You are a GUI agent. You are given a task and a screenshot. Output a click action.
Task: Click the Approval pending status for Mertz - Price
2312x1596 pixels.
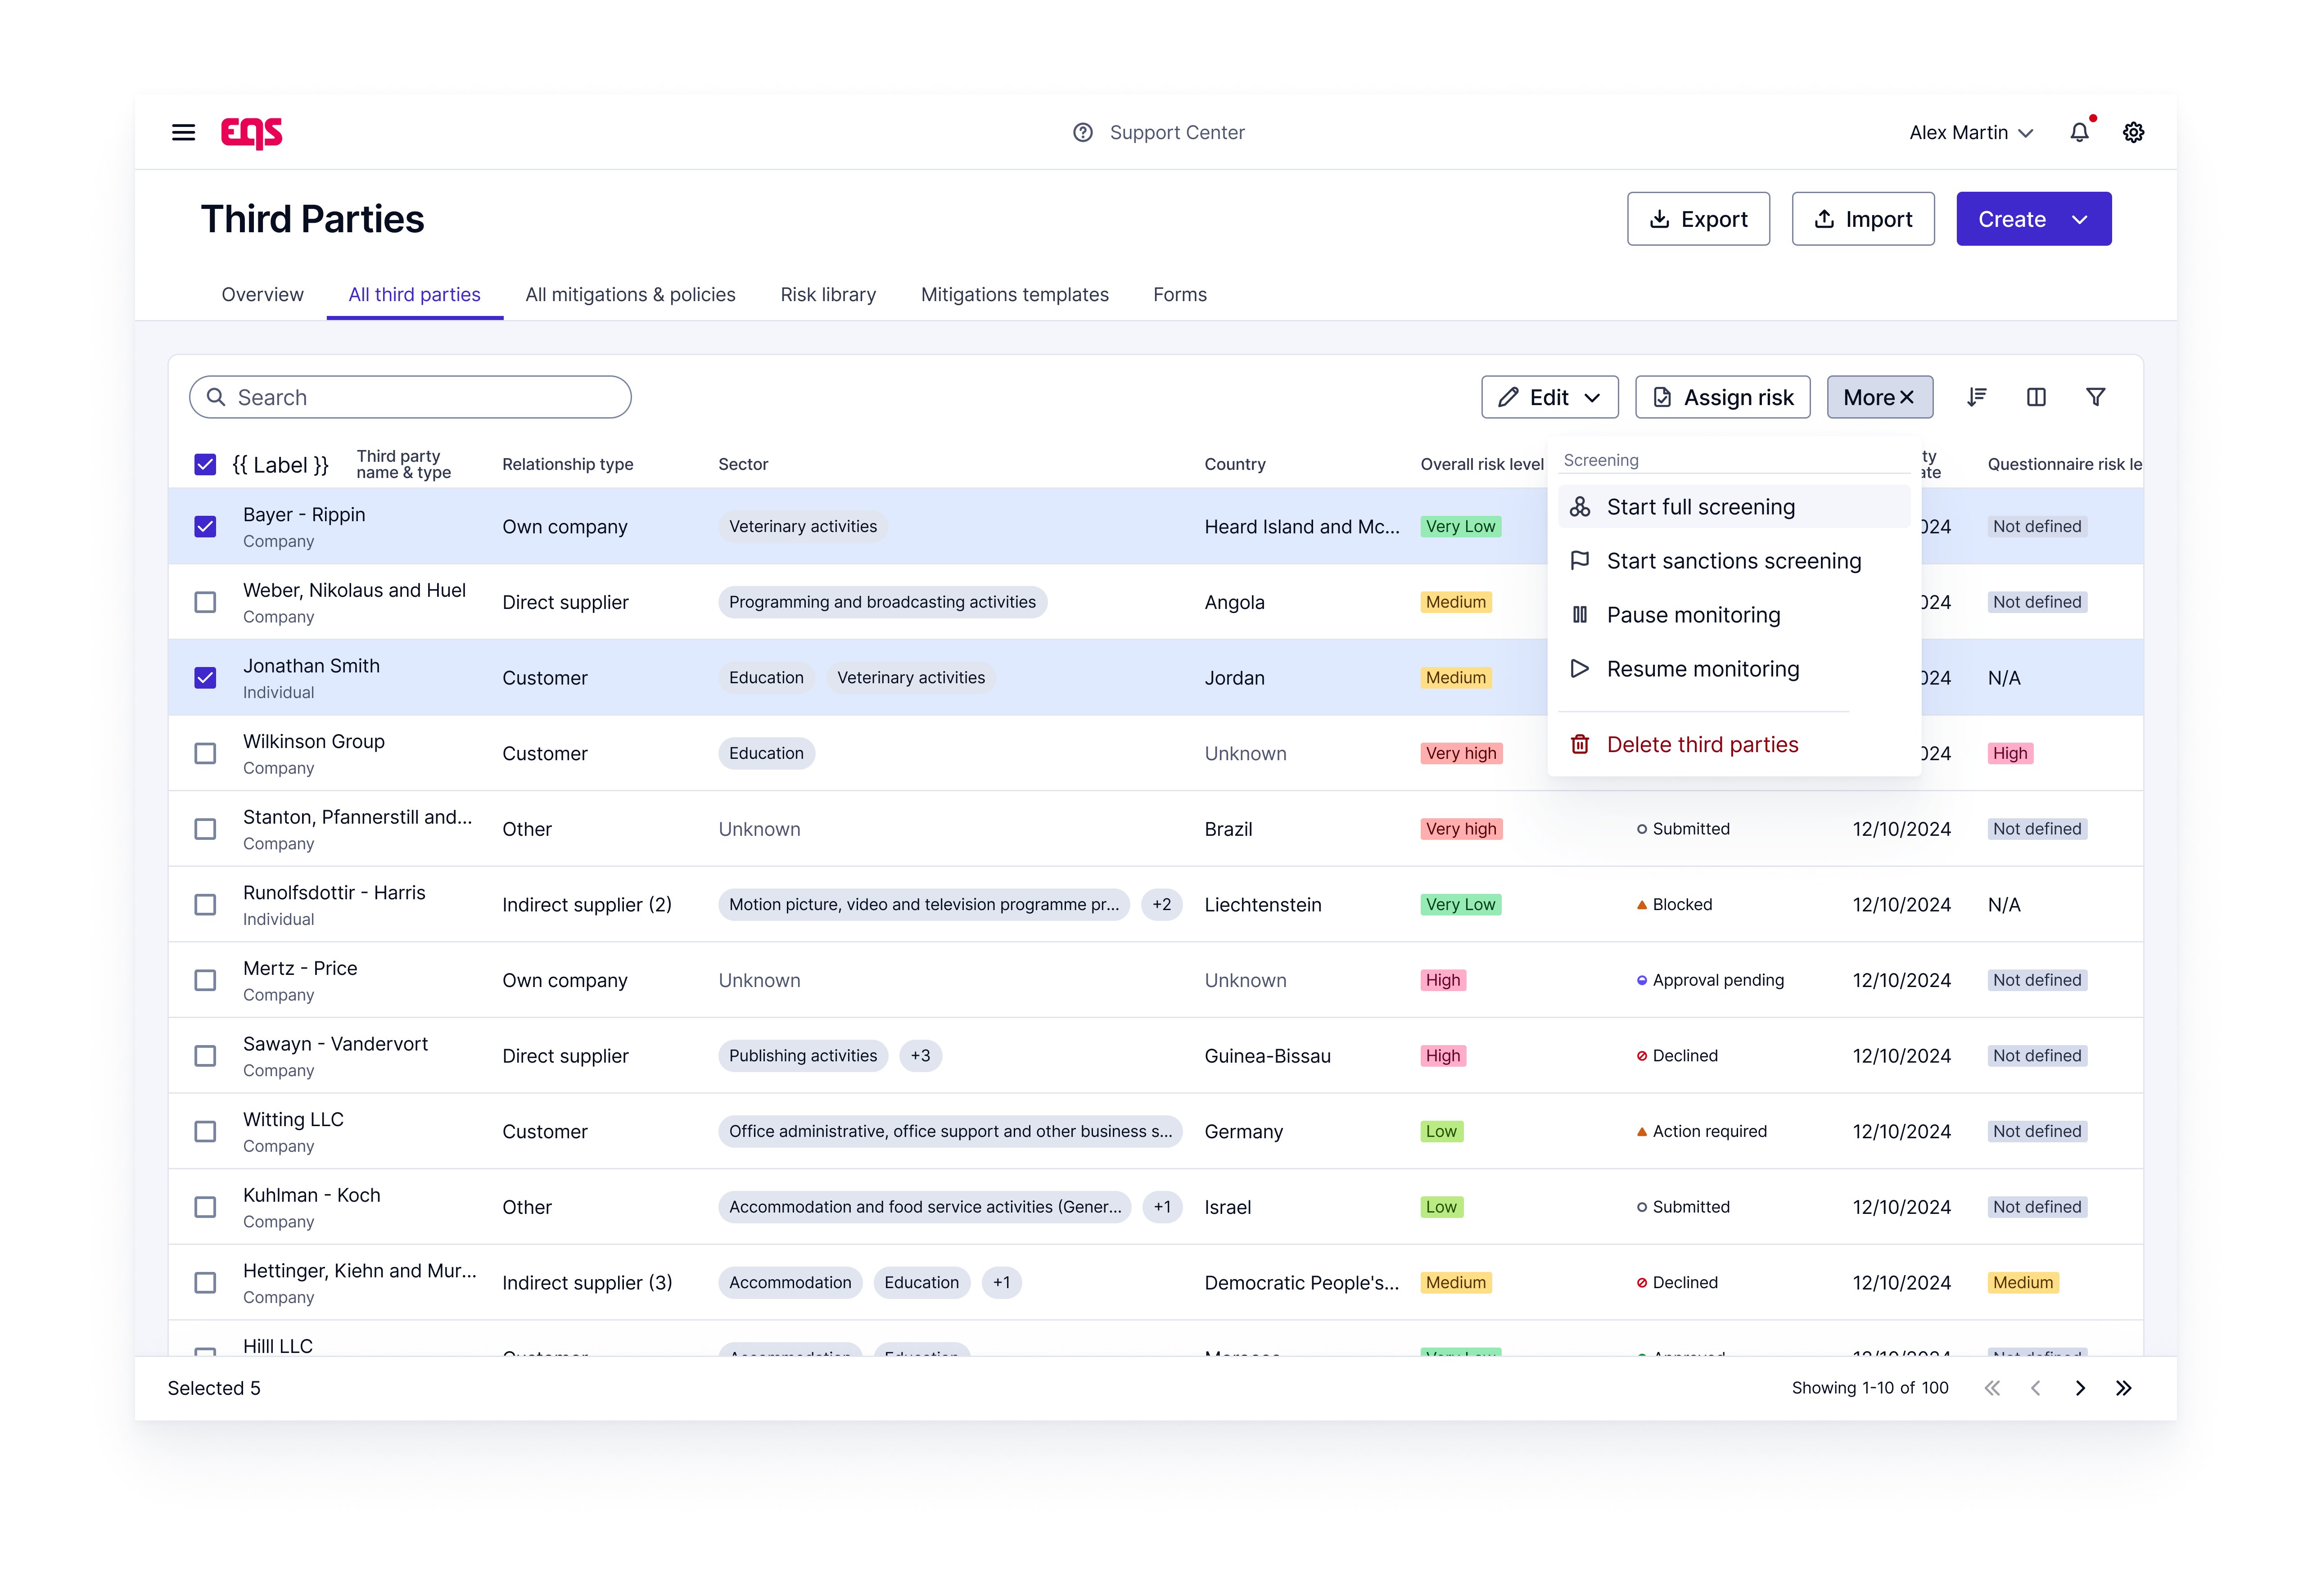[1710, 980]
